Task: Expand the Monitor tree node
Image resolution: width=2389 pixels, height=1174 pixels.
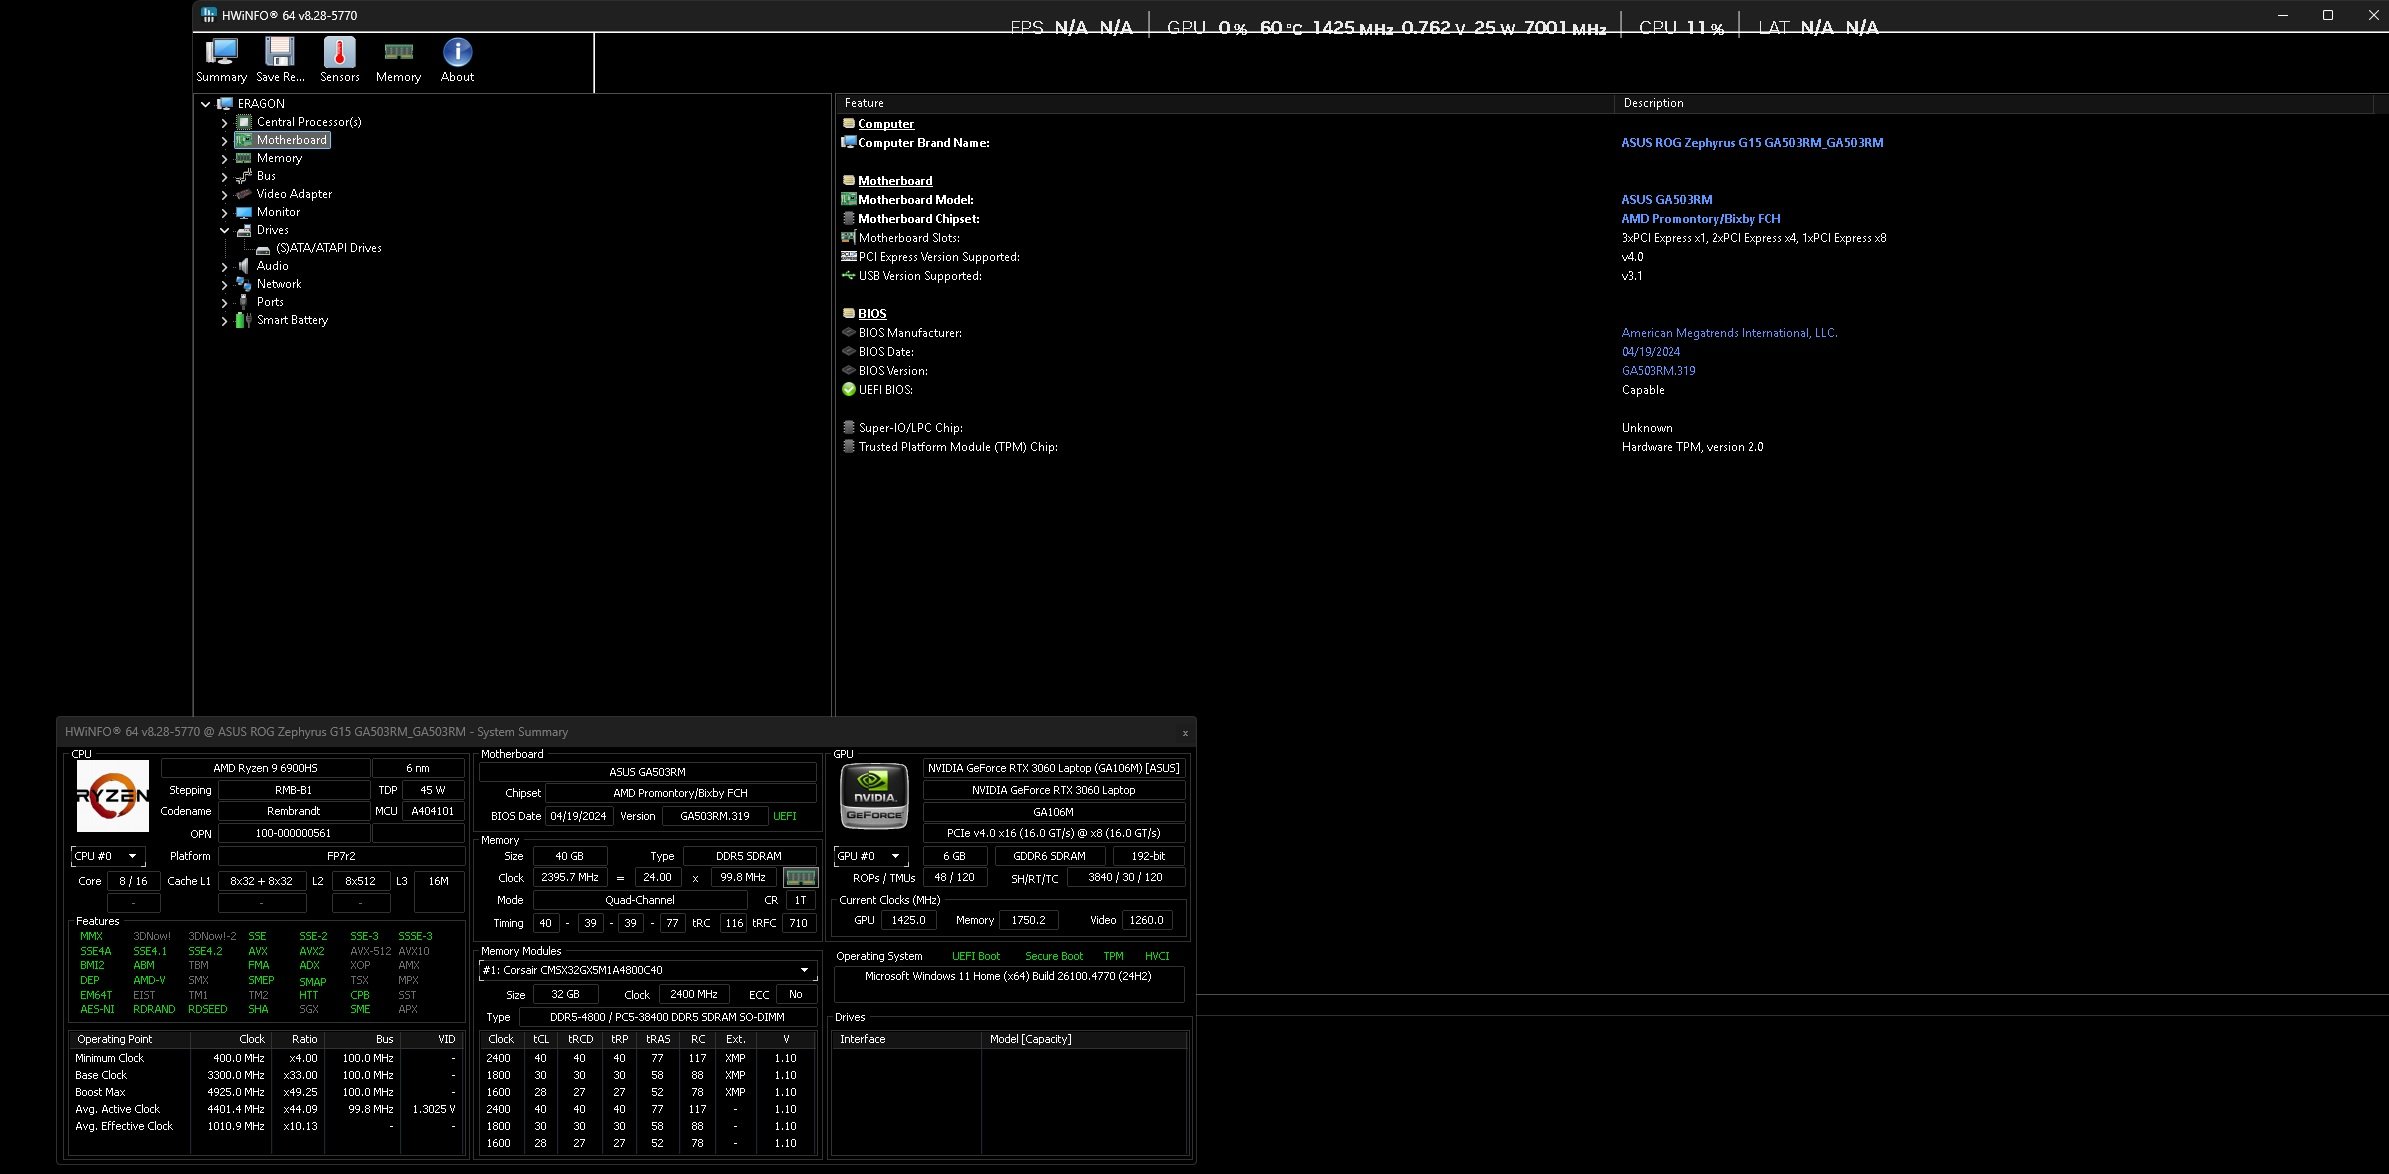Action: (x=224, y=213)
